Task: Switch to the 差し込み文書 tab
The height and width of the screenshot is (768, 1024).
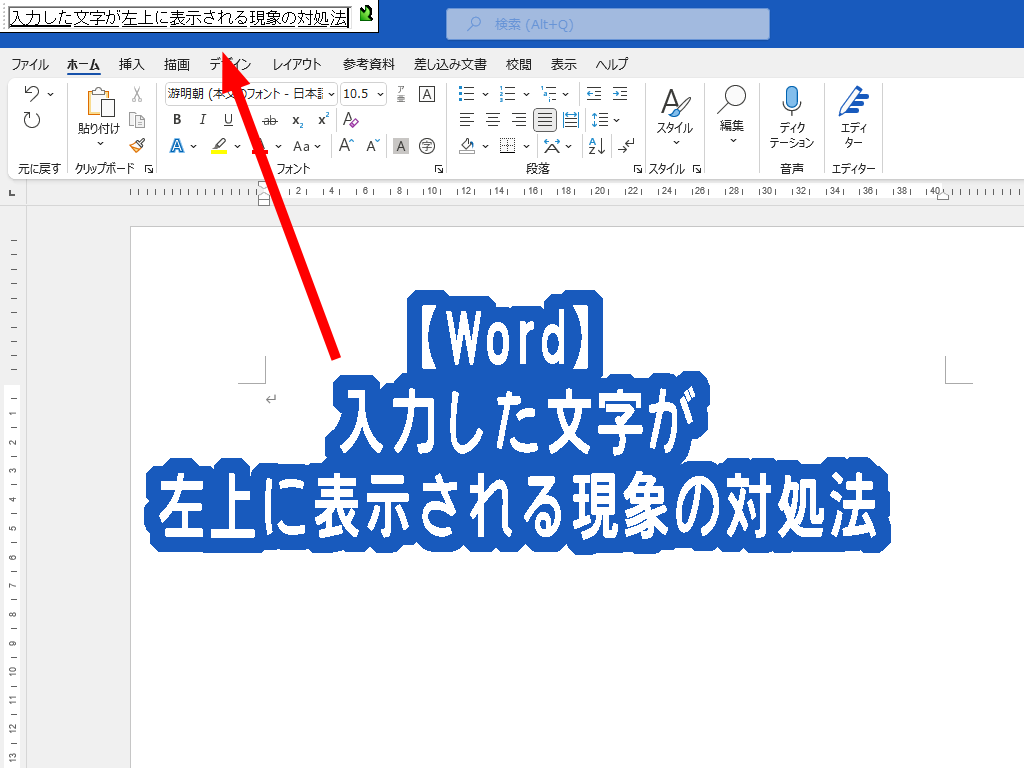Action: point(450,64)
